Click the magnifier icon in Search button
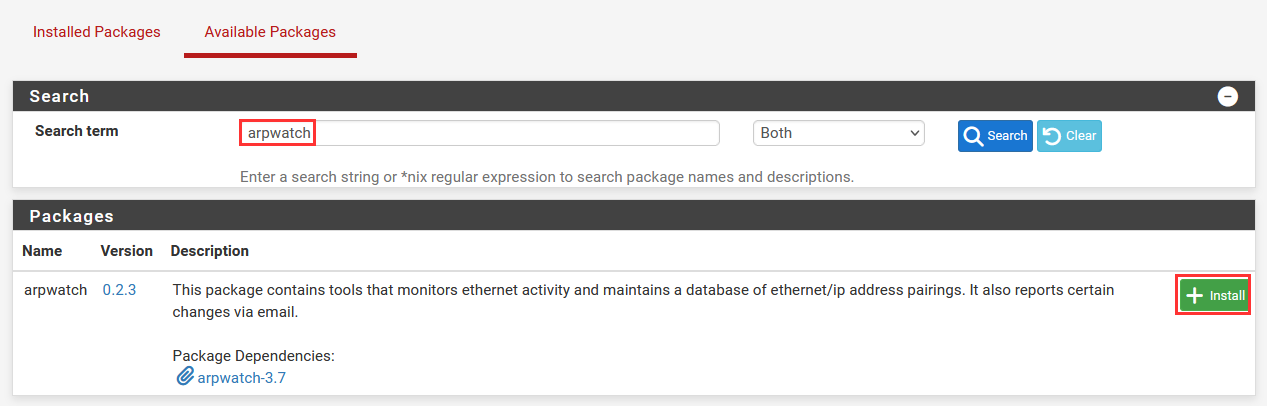 click(973, 136)
